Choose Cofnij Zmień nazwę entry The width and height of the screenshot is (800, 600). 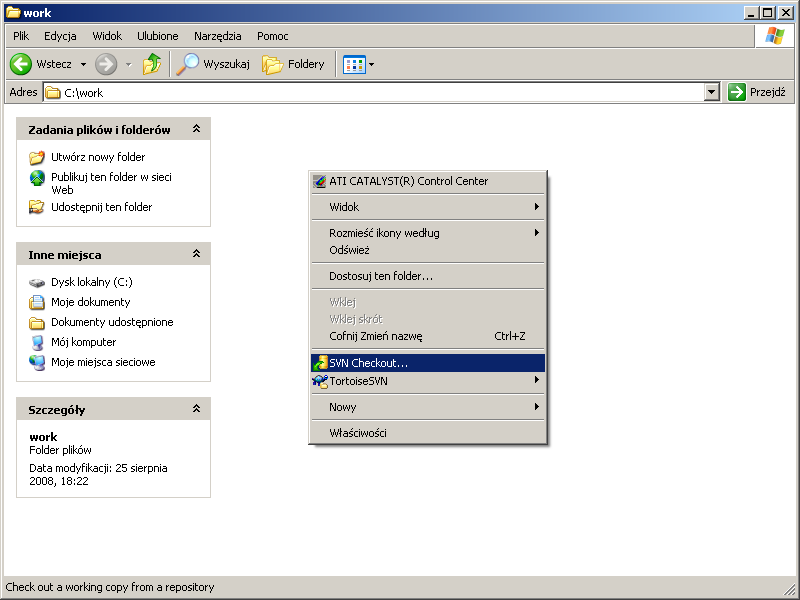point(428,336)
